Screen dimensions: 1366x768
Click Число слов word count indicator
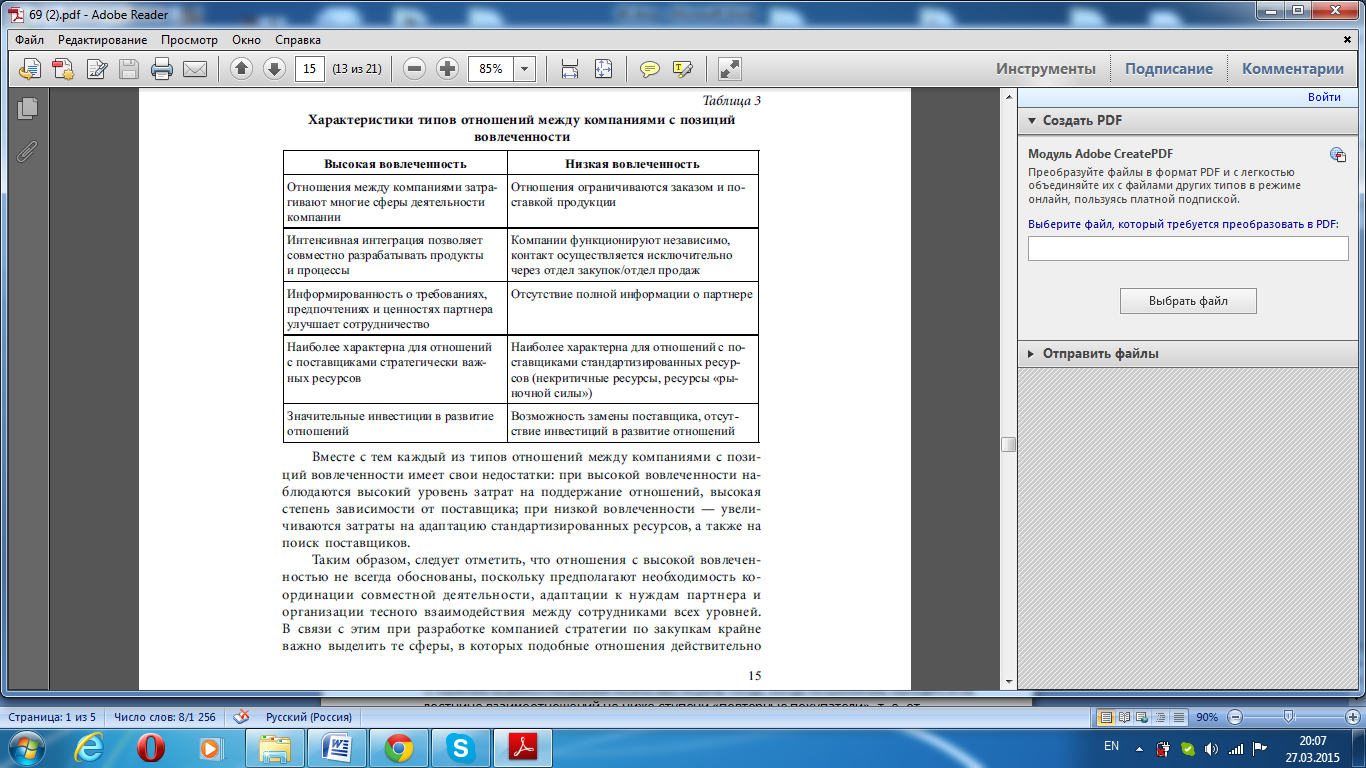pyautogui.click(x=165, y=717)
